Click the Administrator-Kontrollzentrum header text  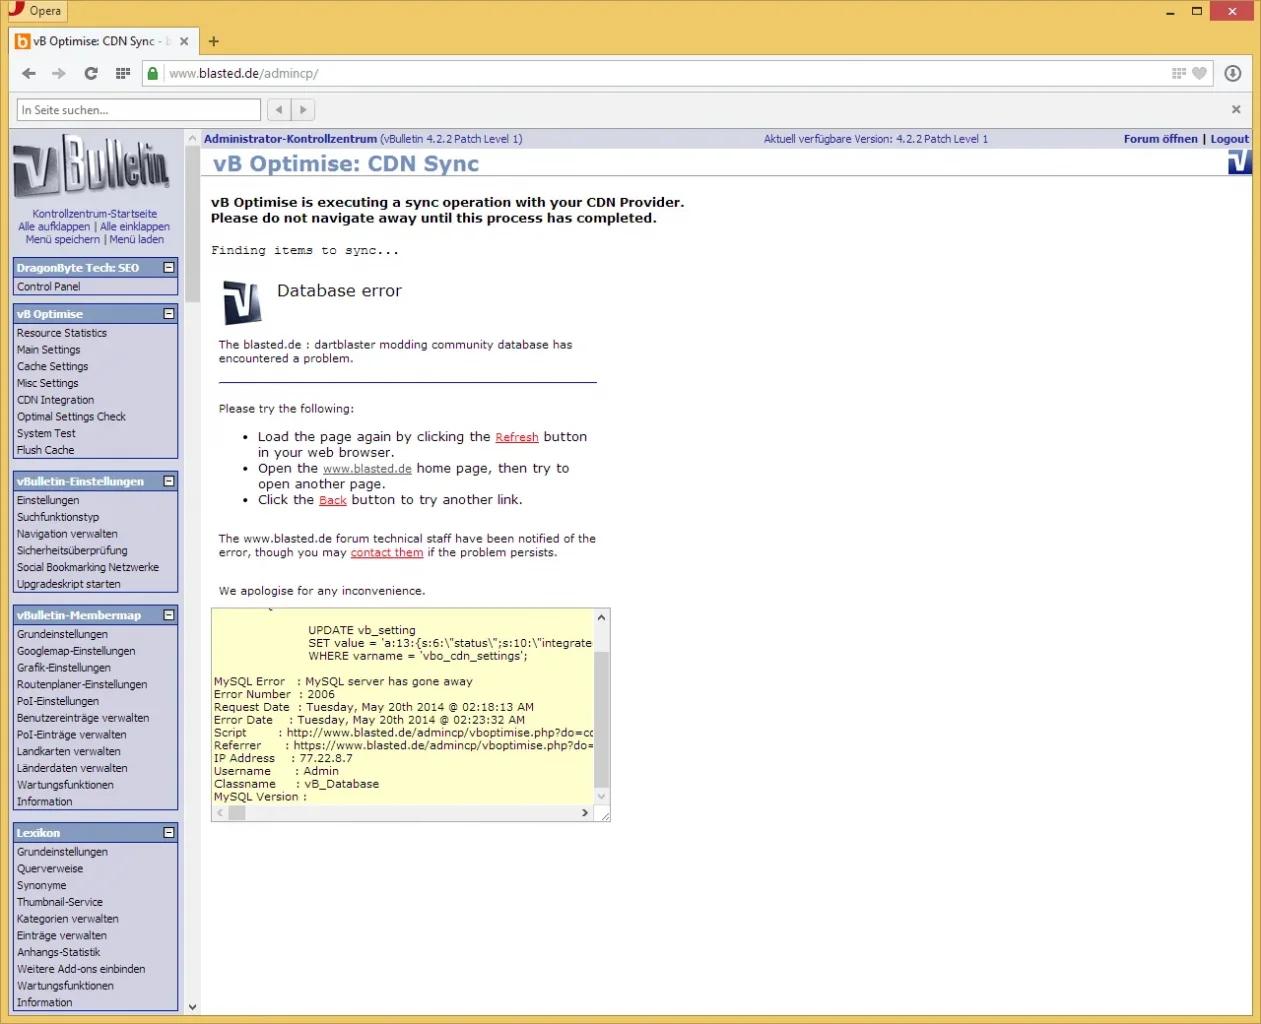tap(290, 139)
